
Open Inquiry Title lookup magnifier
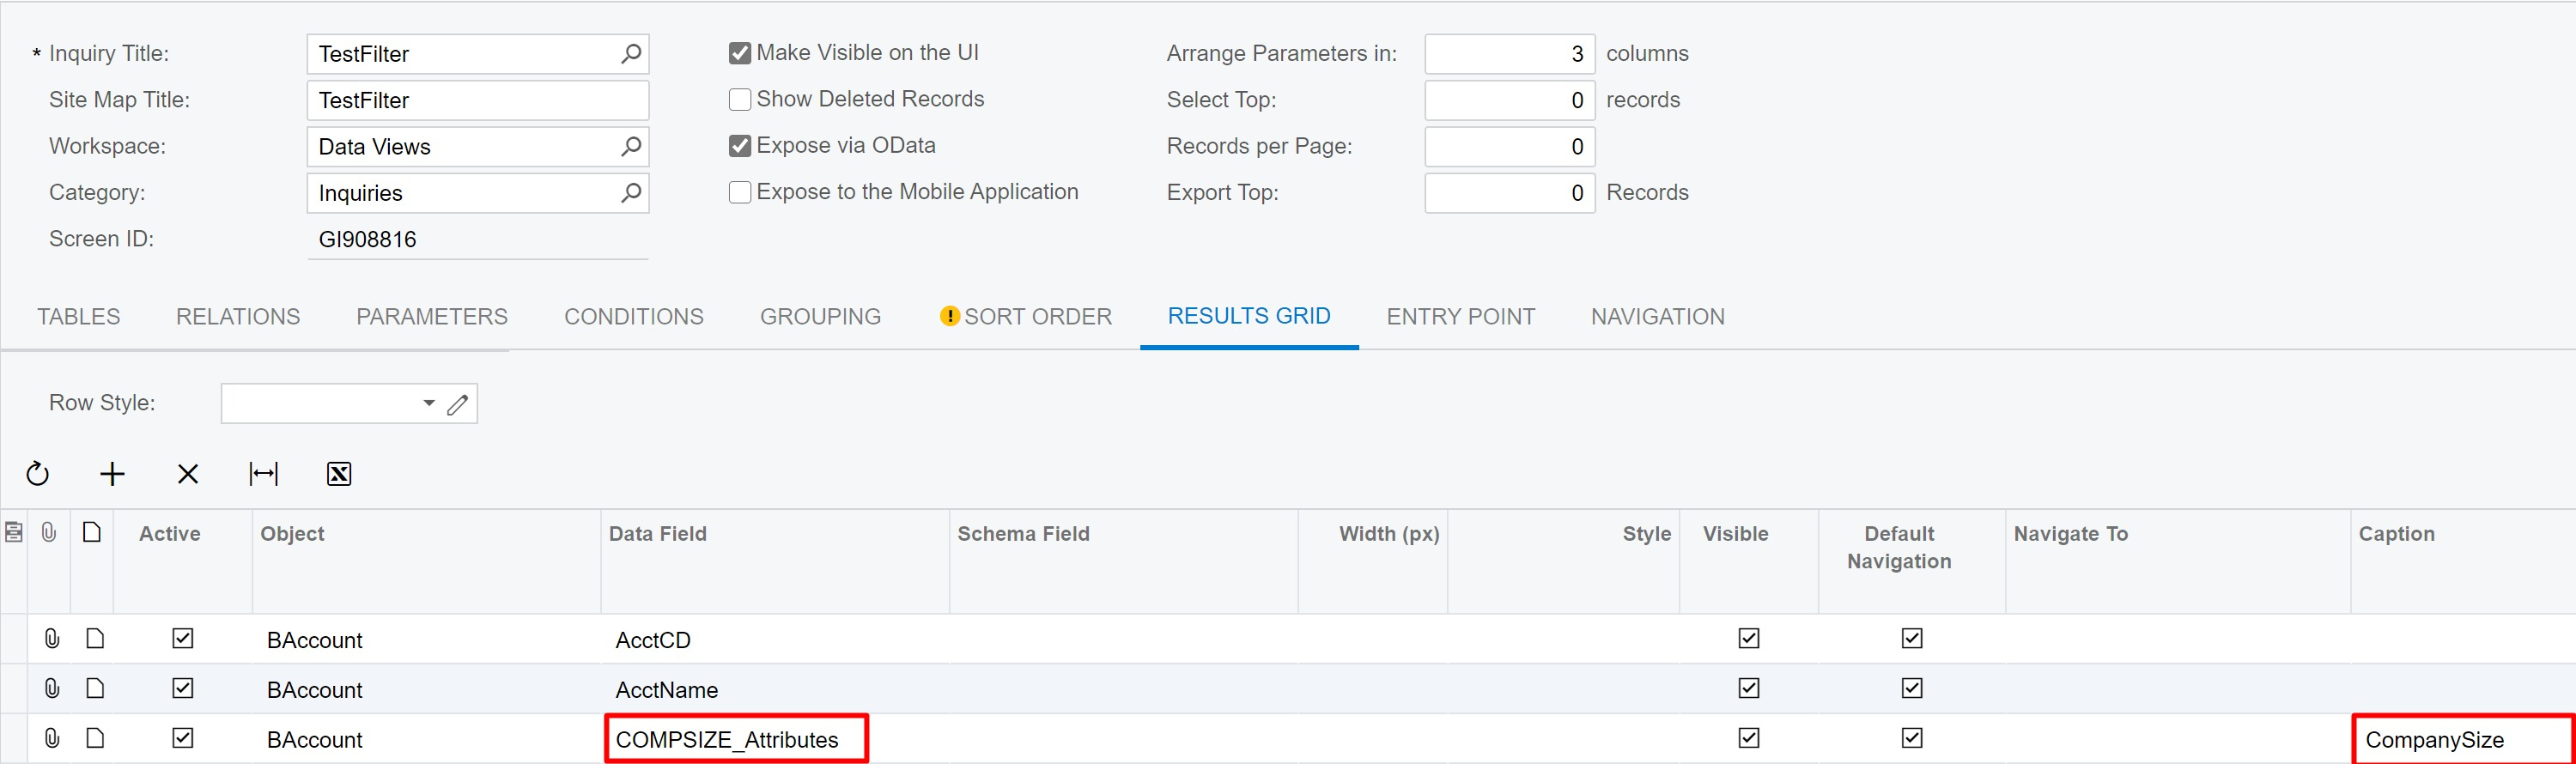(x=631, y=54)
